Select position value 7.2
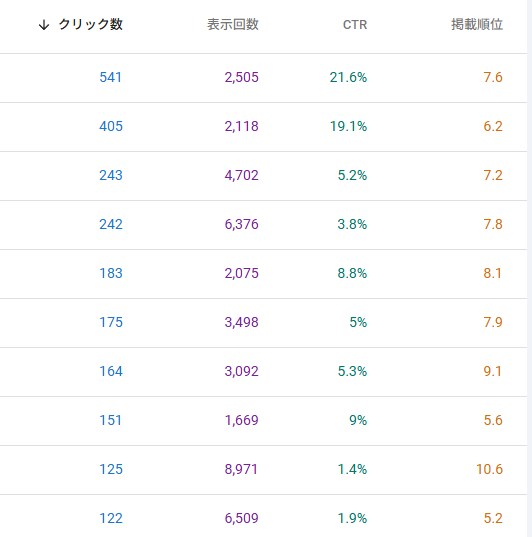This screenshot has width=532, height=537. click(493, 175)
